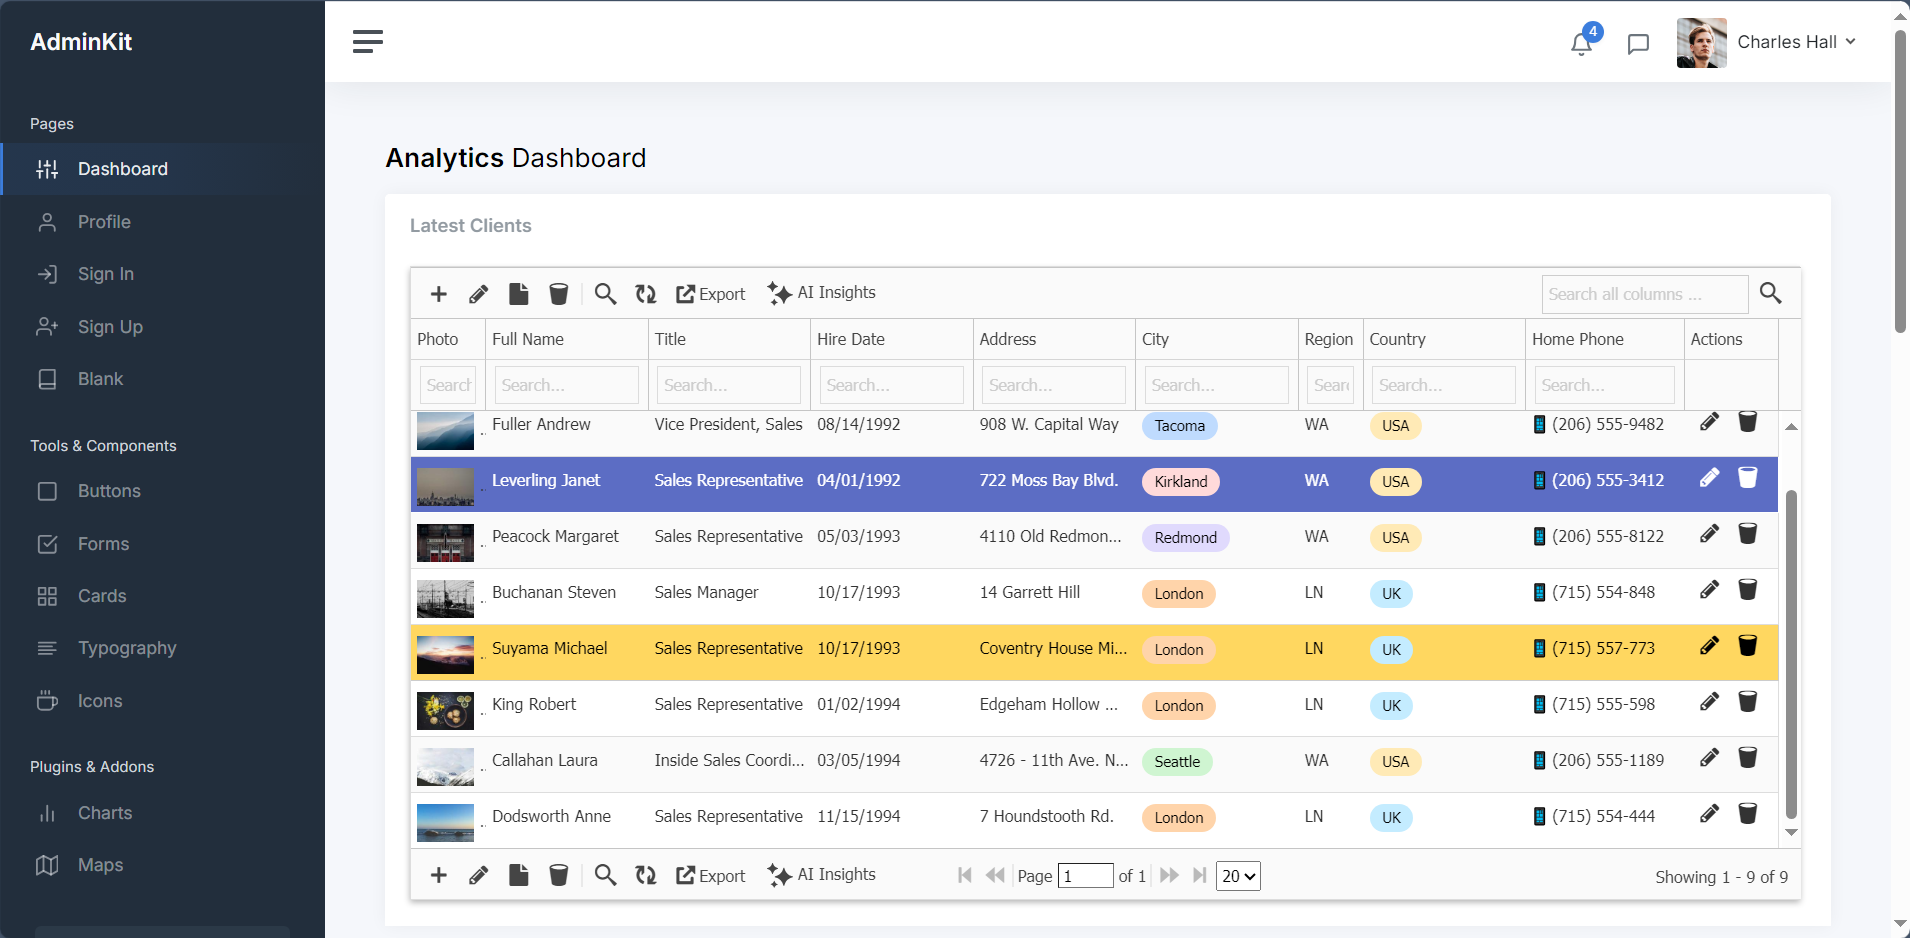Click the magnifier icon beside global search box
The width and height of the screenshot is (1910, 938).
[x=1770, y=293]
